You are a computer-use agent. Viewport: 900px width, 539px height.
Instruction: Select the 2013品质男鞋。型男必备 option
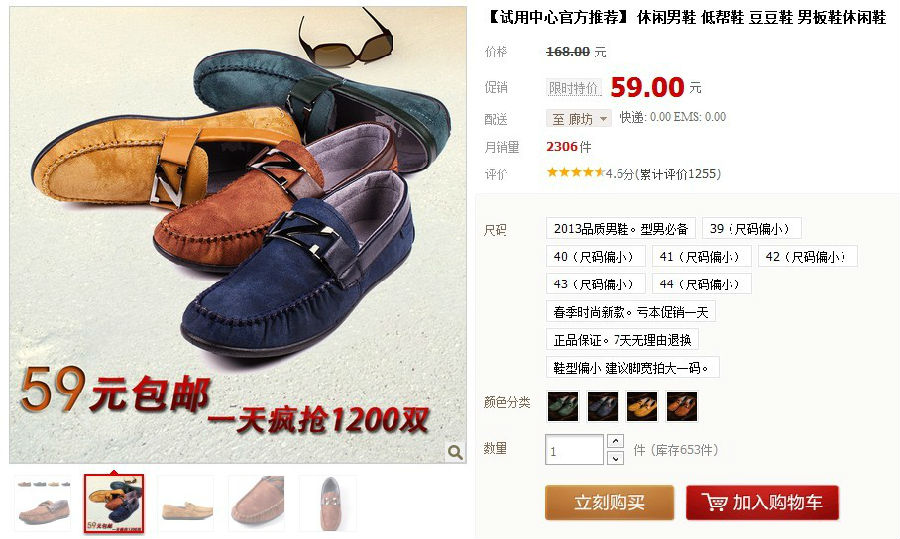(x=620, y=228)
